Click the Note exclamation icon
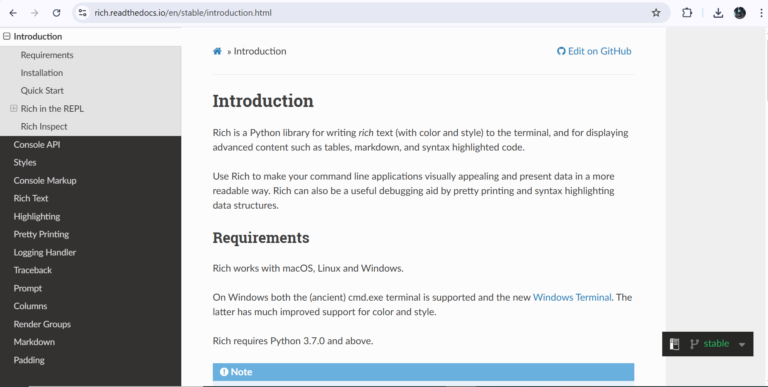 coord(224,372)
